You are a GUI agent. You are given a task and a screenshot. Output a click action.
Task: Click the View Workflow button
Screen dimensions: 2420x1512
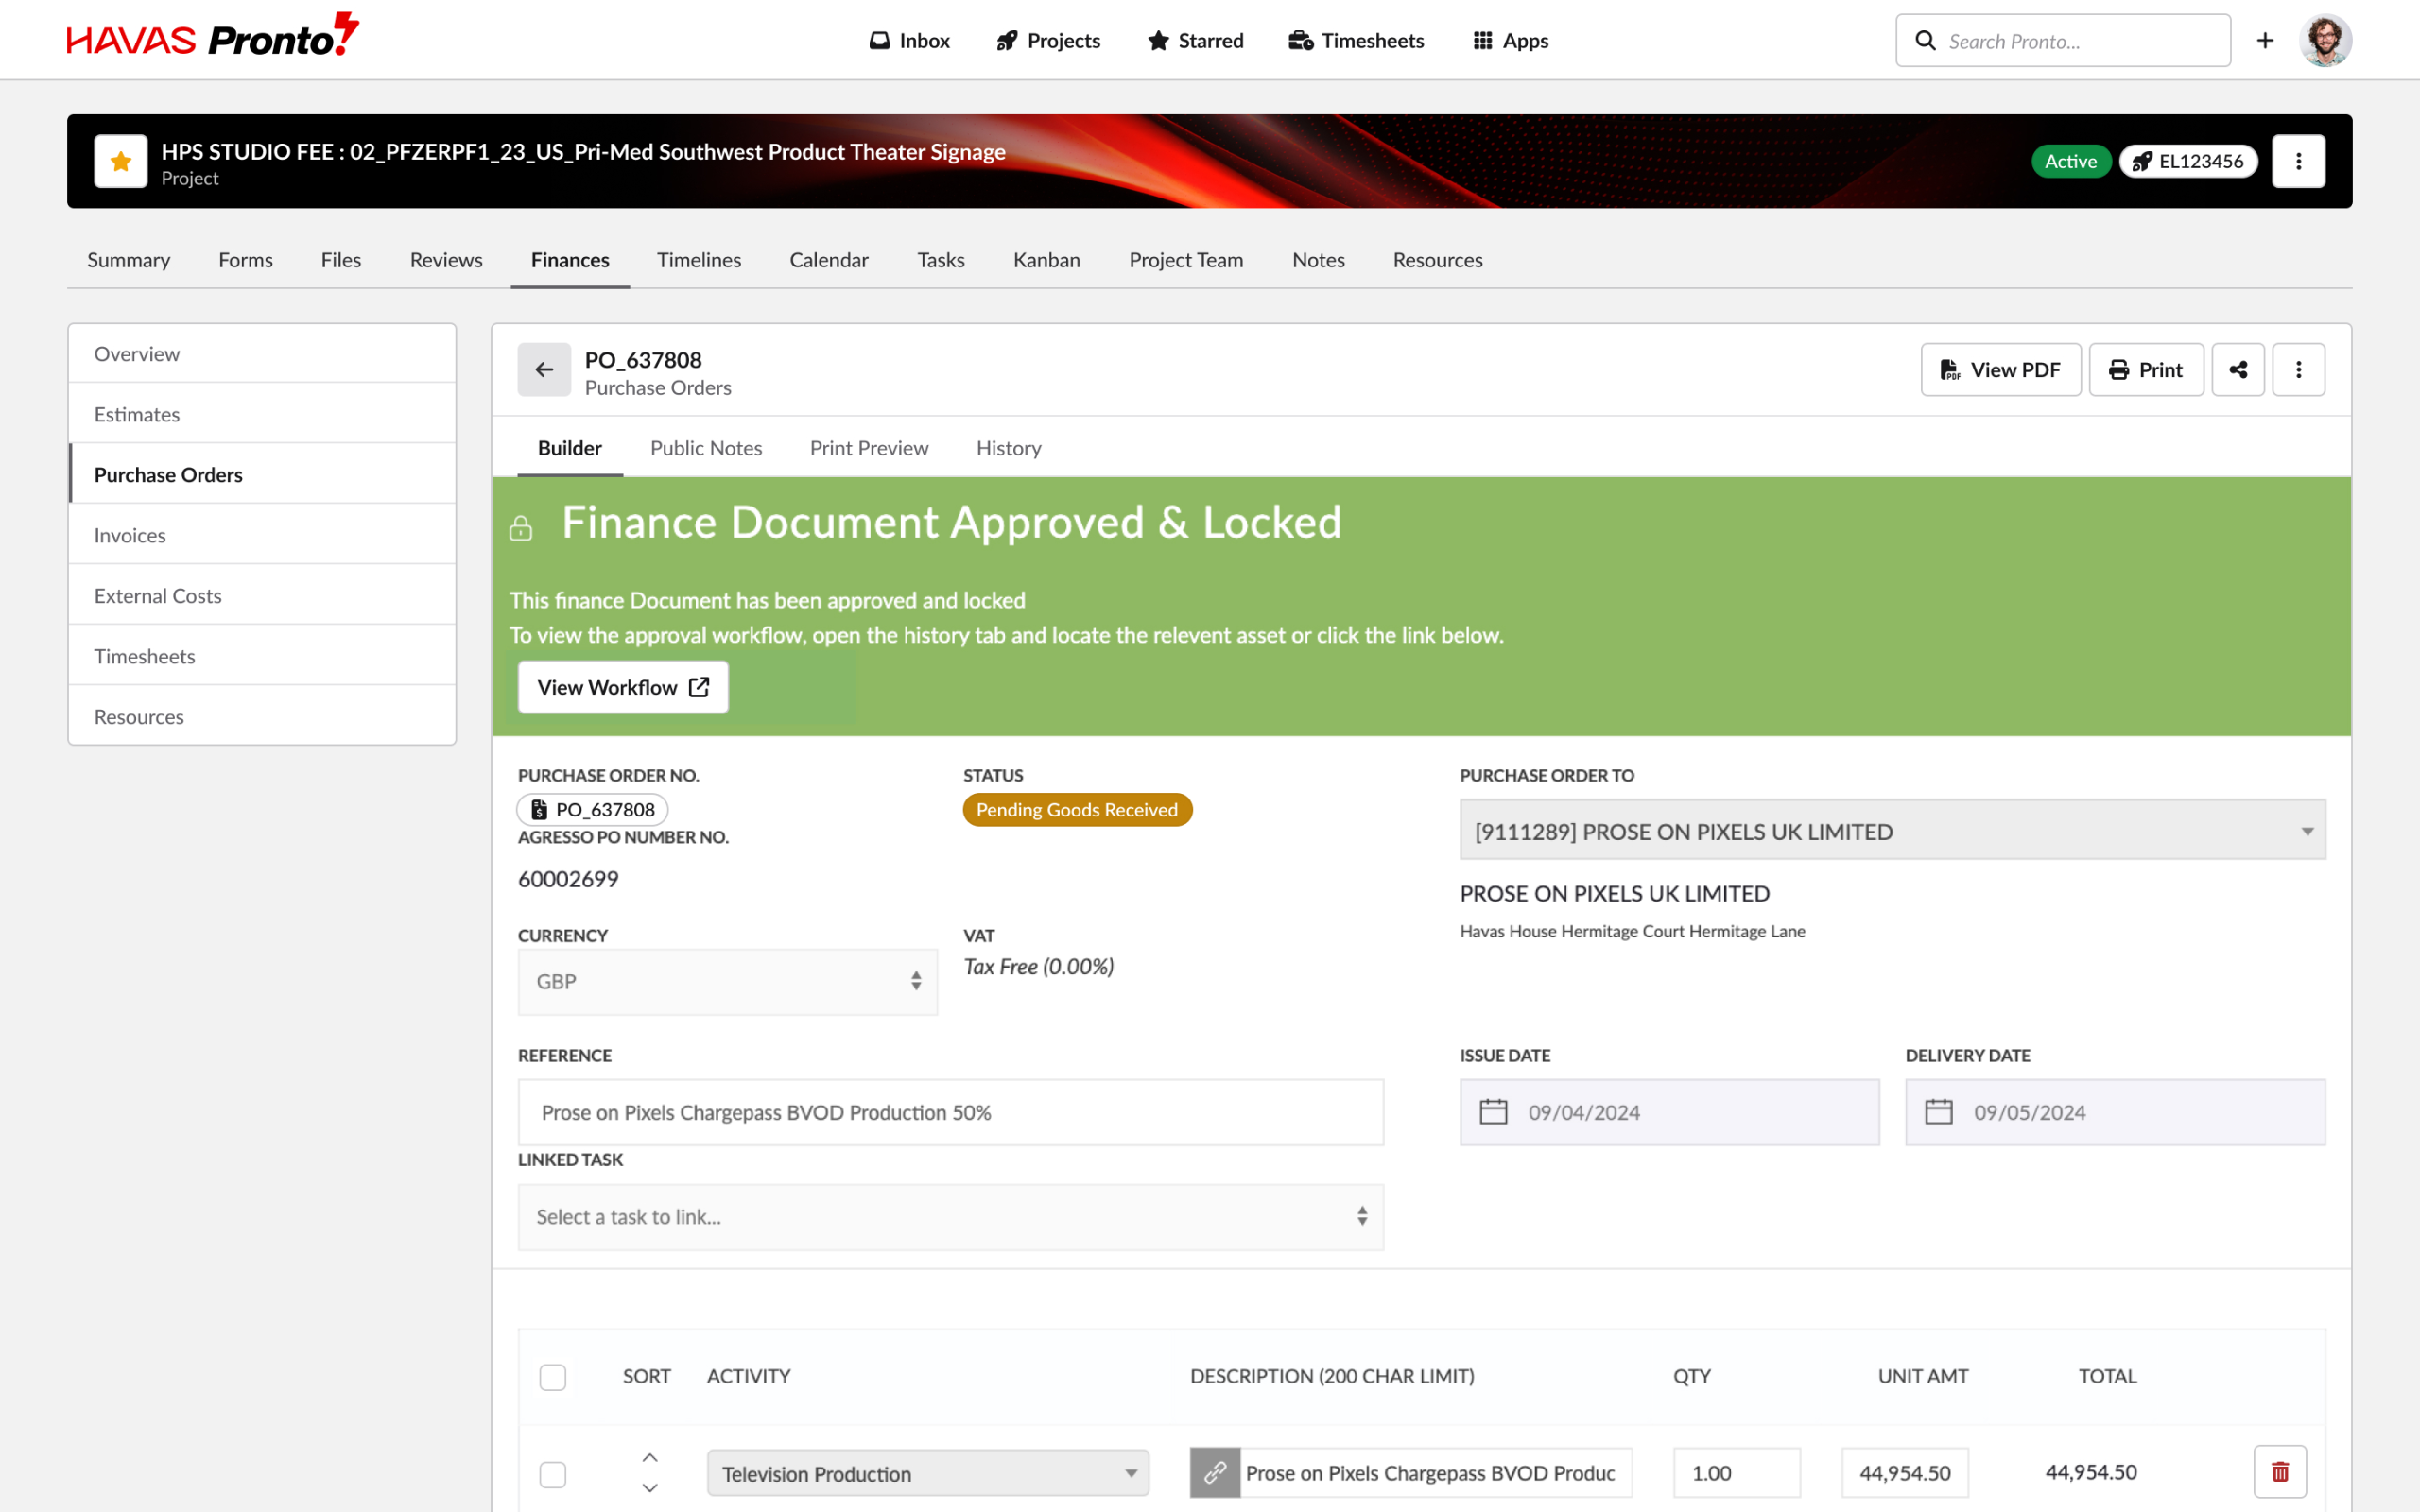click(x=623, y=687)
